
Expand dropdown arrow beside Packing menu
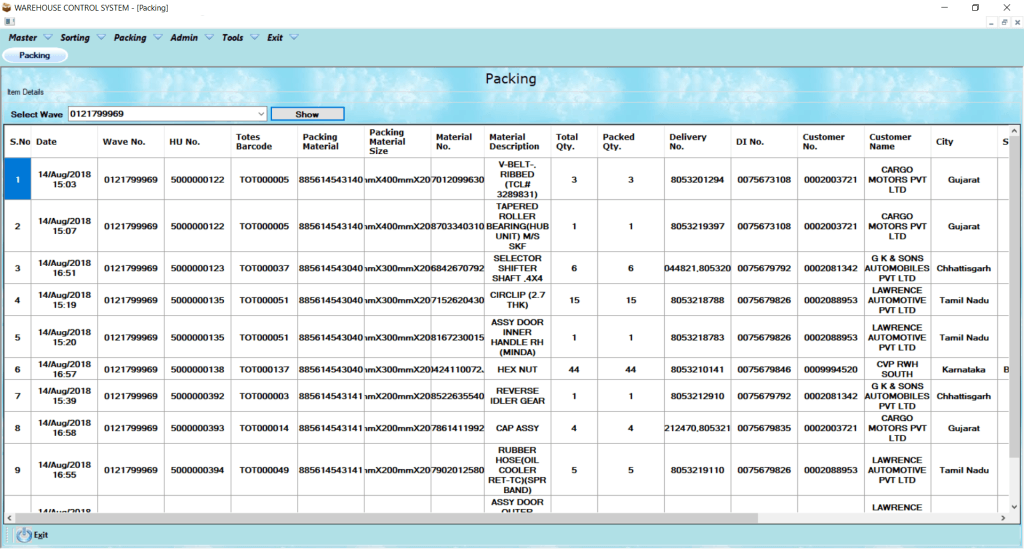158,37
